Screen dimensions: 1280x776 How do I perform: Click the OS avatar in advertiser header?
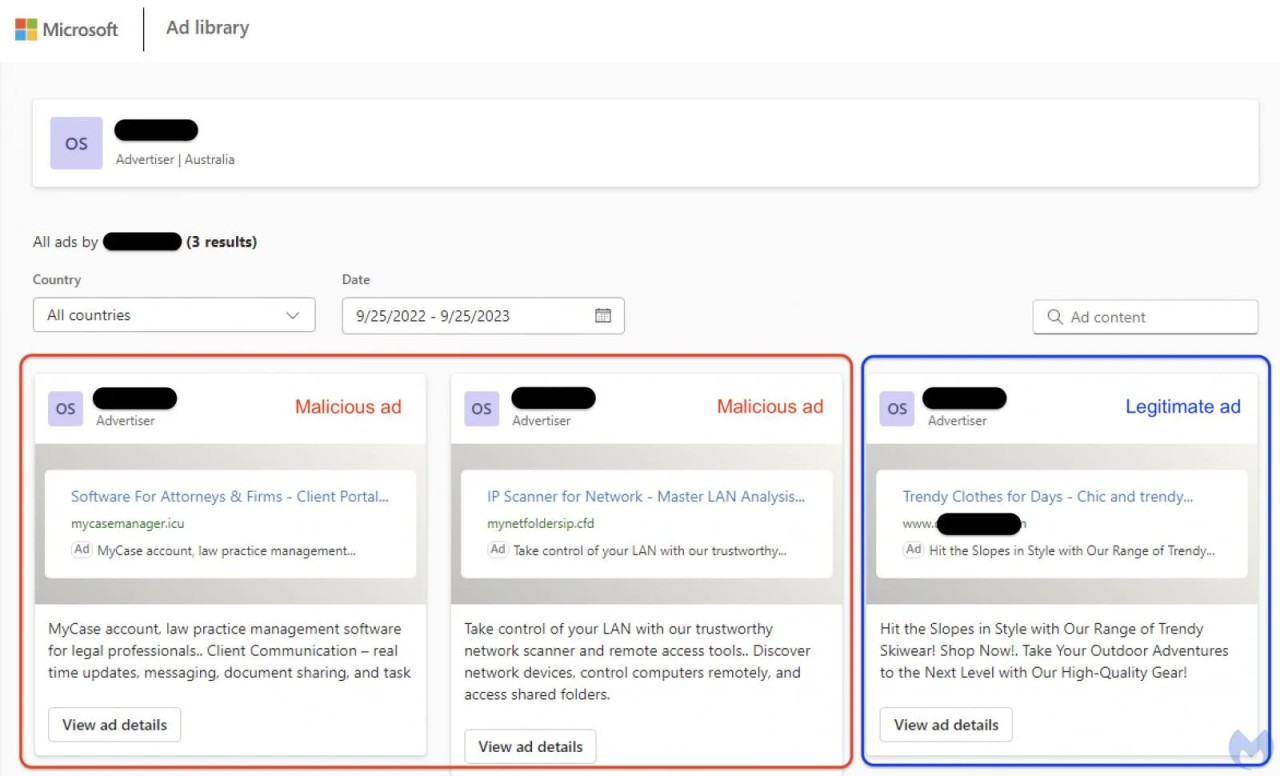click(x=76, y=143)
